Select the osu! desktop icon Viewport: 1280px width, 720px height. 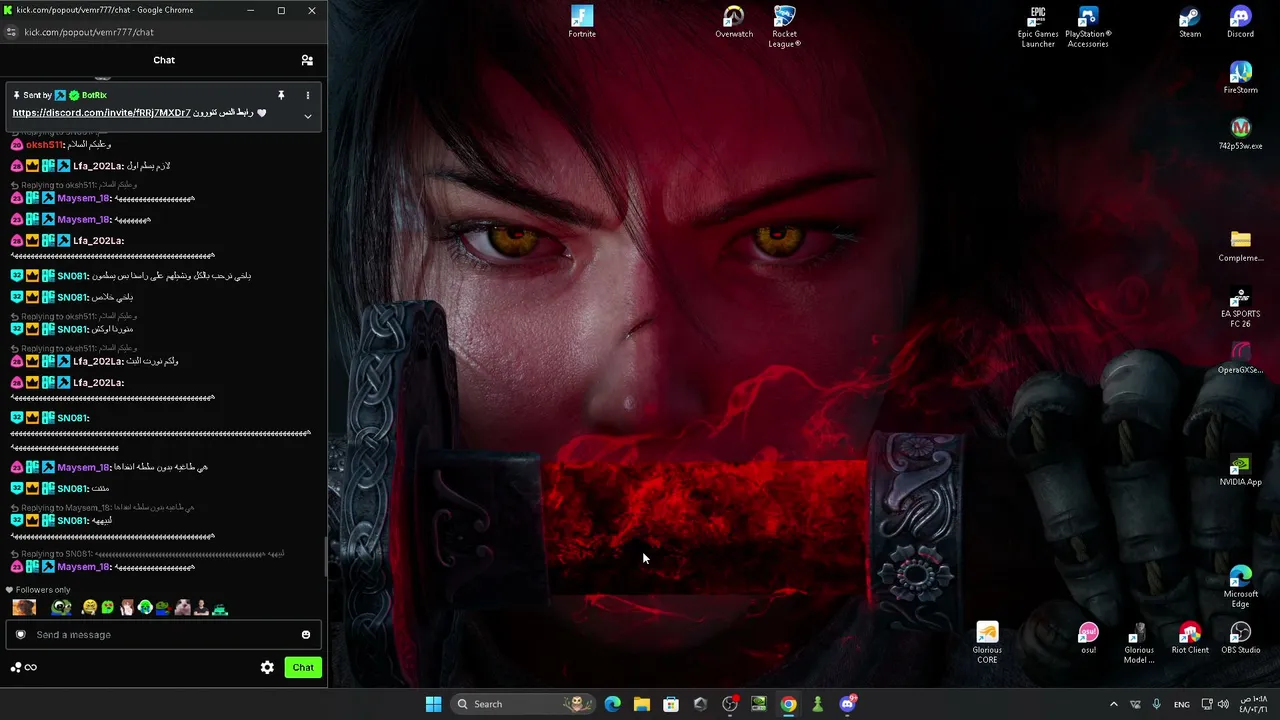pyautogui.click(x=1088, y=638)
